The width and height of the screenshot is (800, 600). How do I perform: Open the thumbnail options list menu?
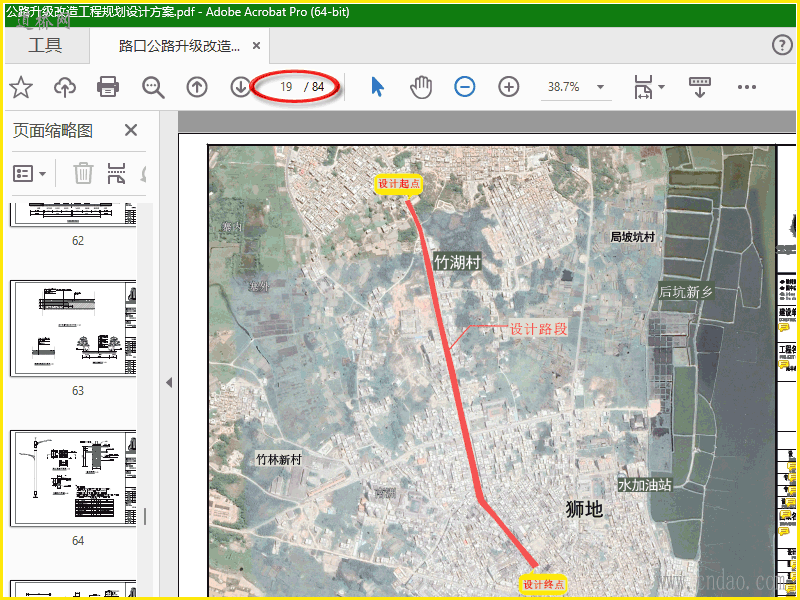29,173
